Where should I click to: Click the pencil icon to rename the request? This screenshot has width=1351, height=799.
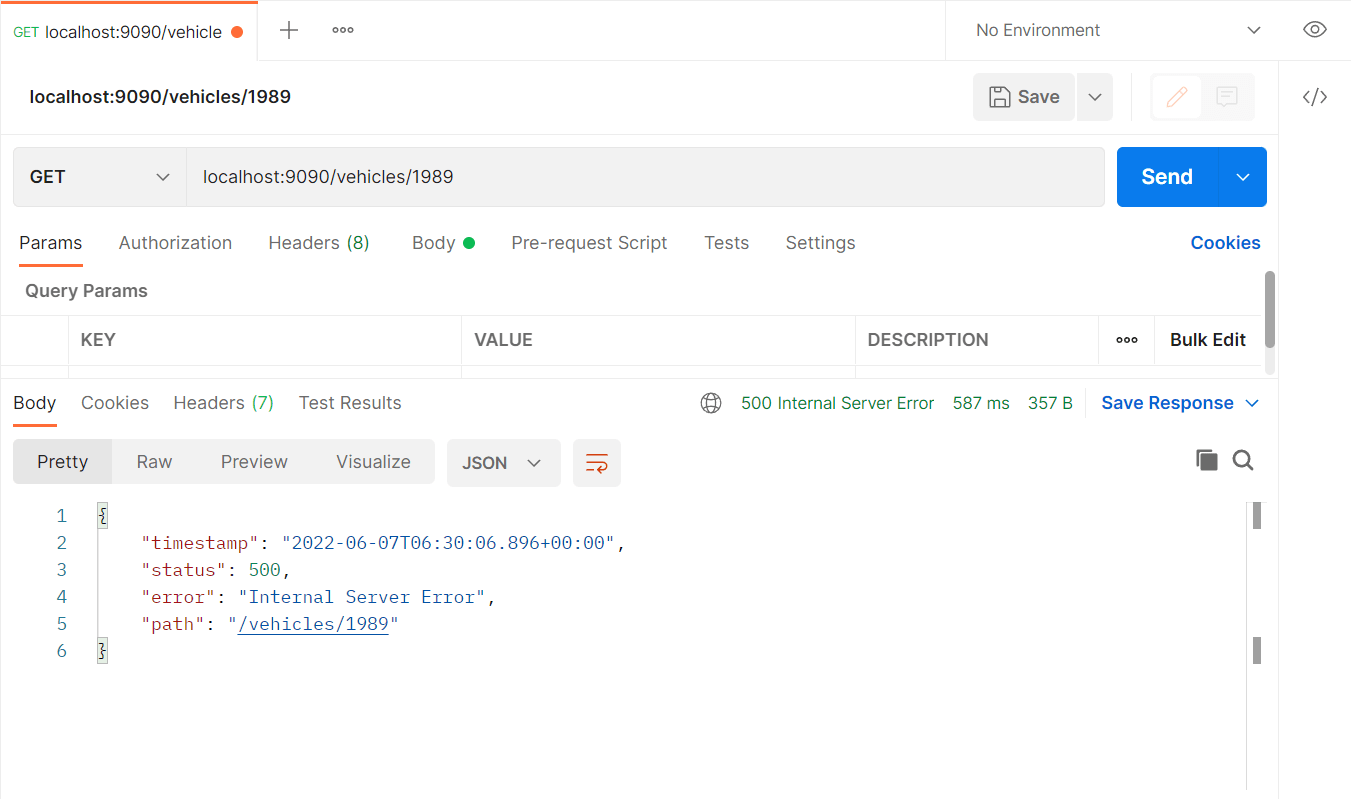[x=1175, y=96]
